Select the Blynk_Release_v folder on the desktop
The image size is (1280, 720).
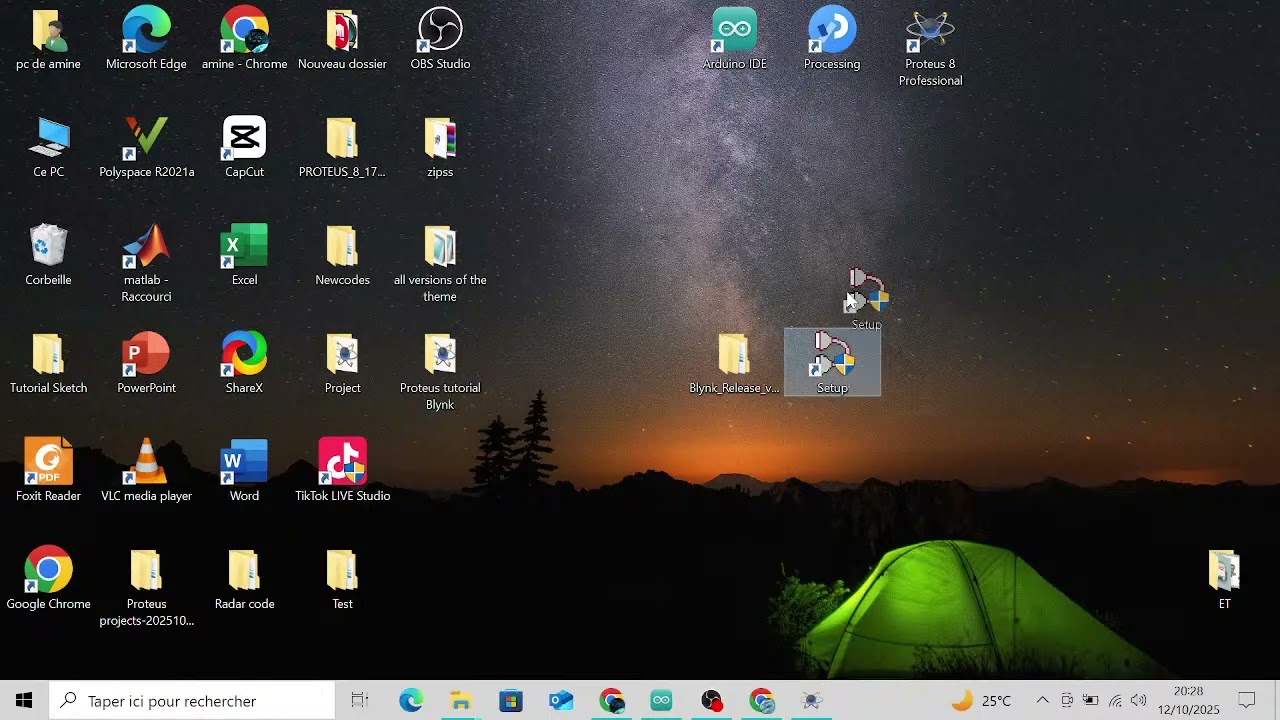pos(734,364)
